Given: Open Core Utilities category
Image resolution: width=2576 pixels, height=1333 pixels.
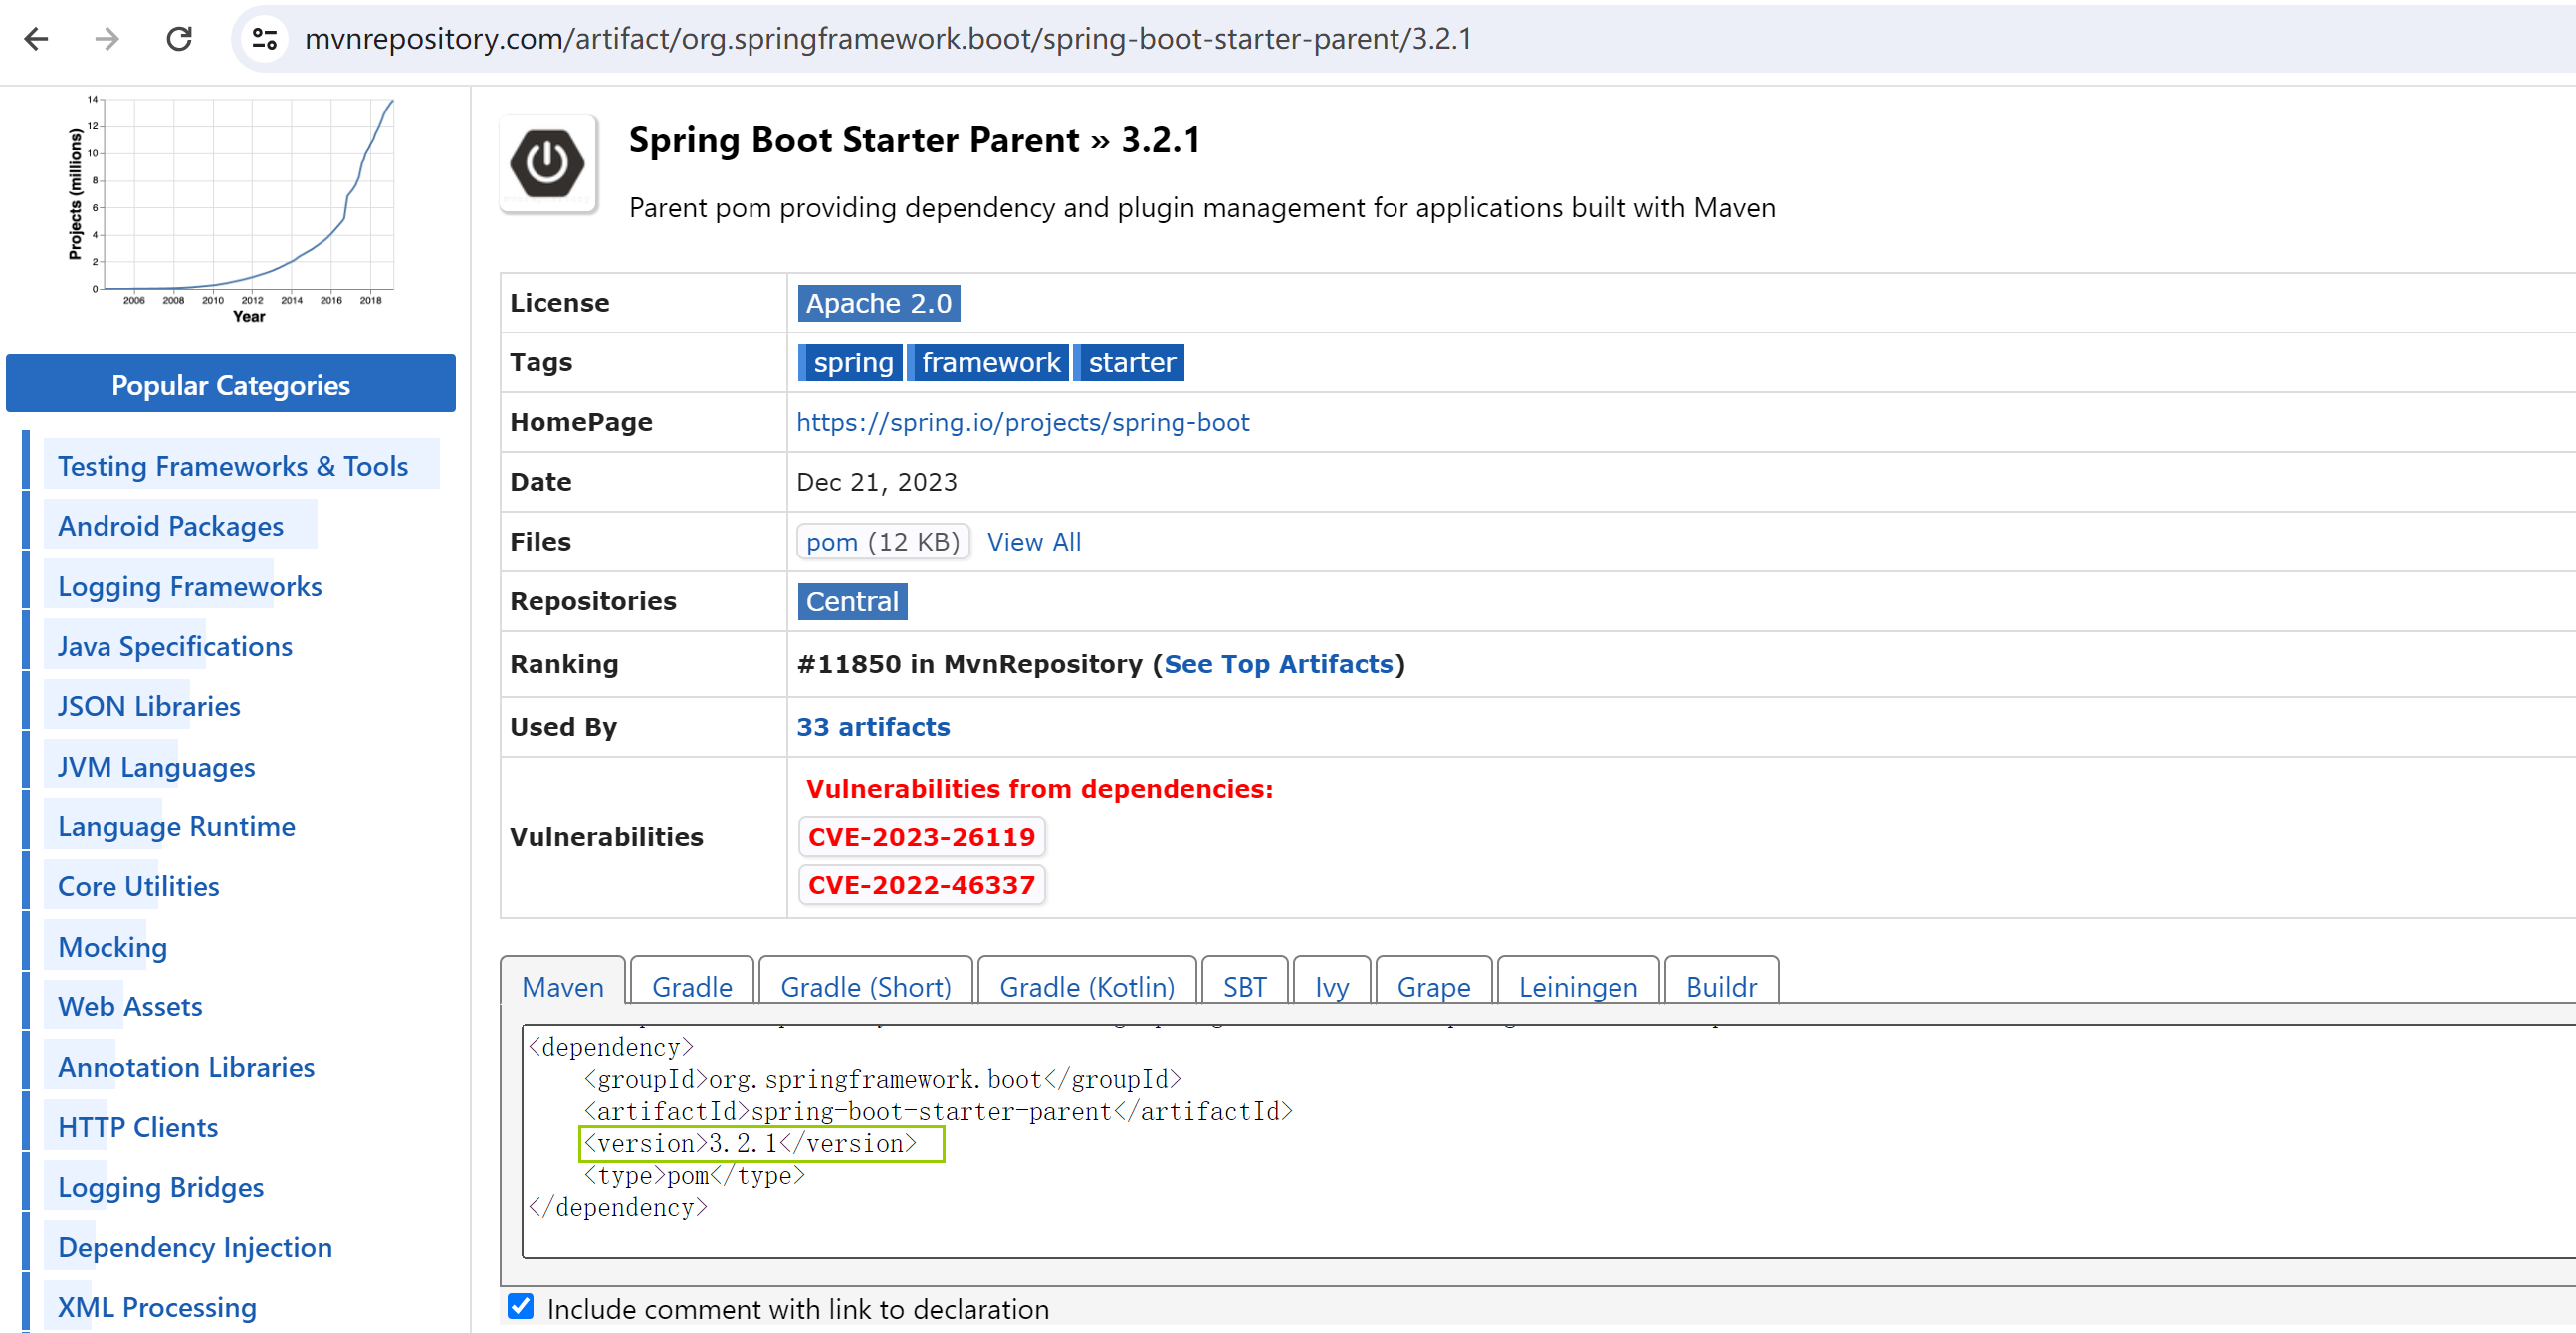Looking at the screenshot, I should [x=138, y=887].
